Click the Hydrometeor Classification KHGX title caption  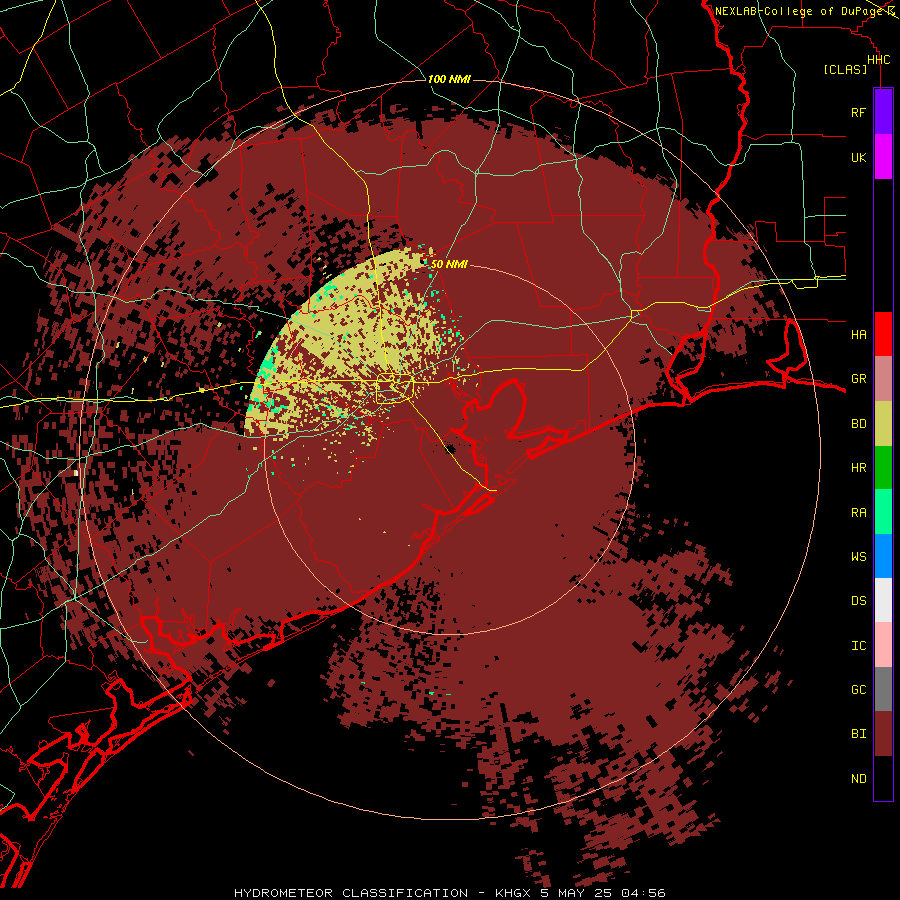[x=450, y=893]
